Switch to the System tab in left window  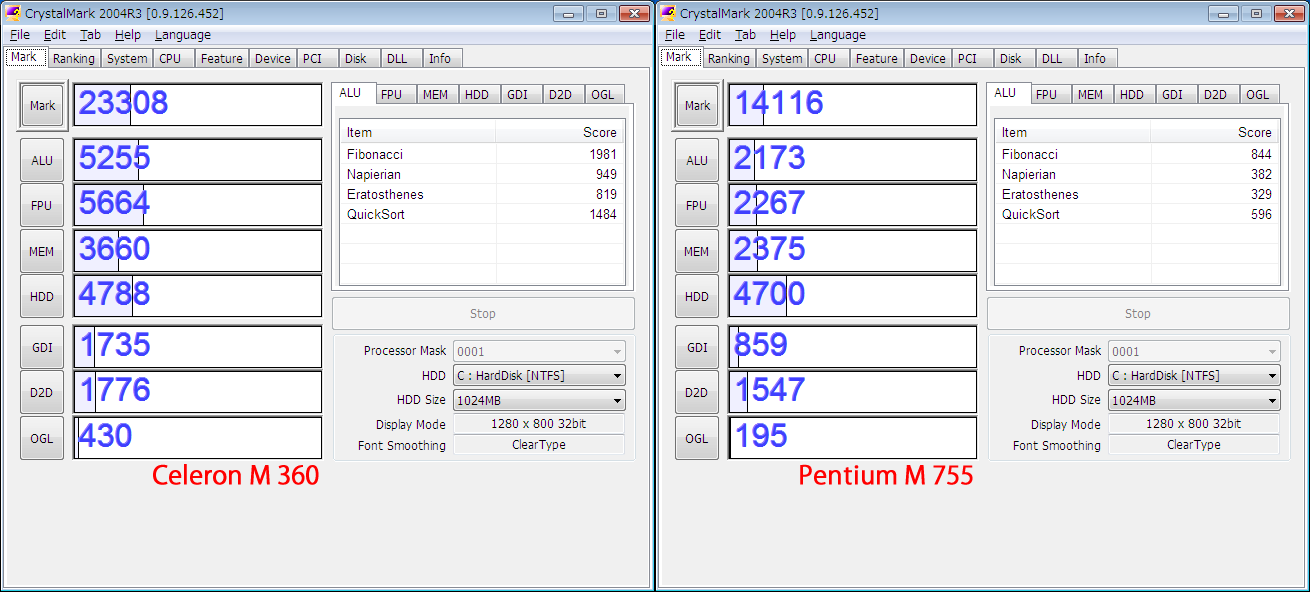point(127,59)
